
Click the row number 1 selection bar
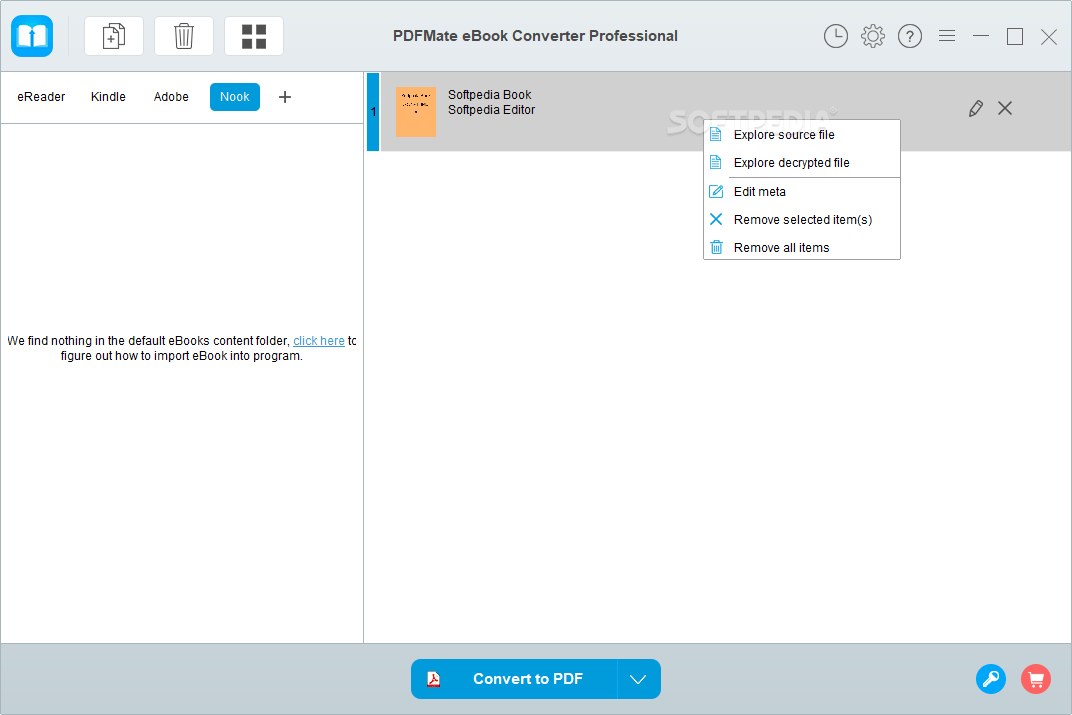[x=373, y=112]
